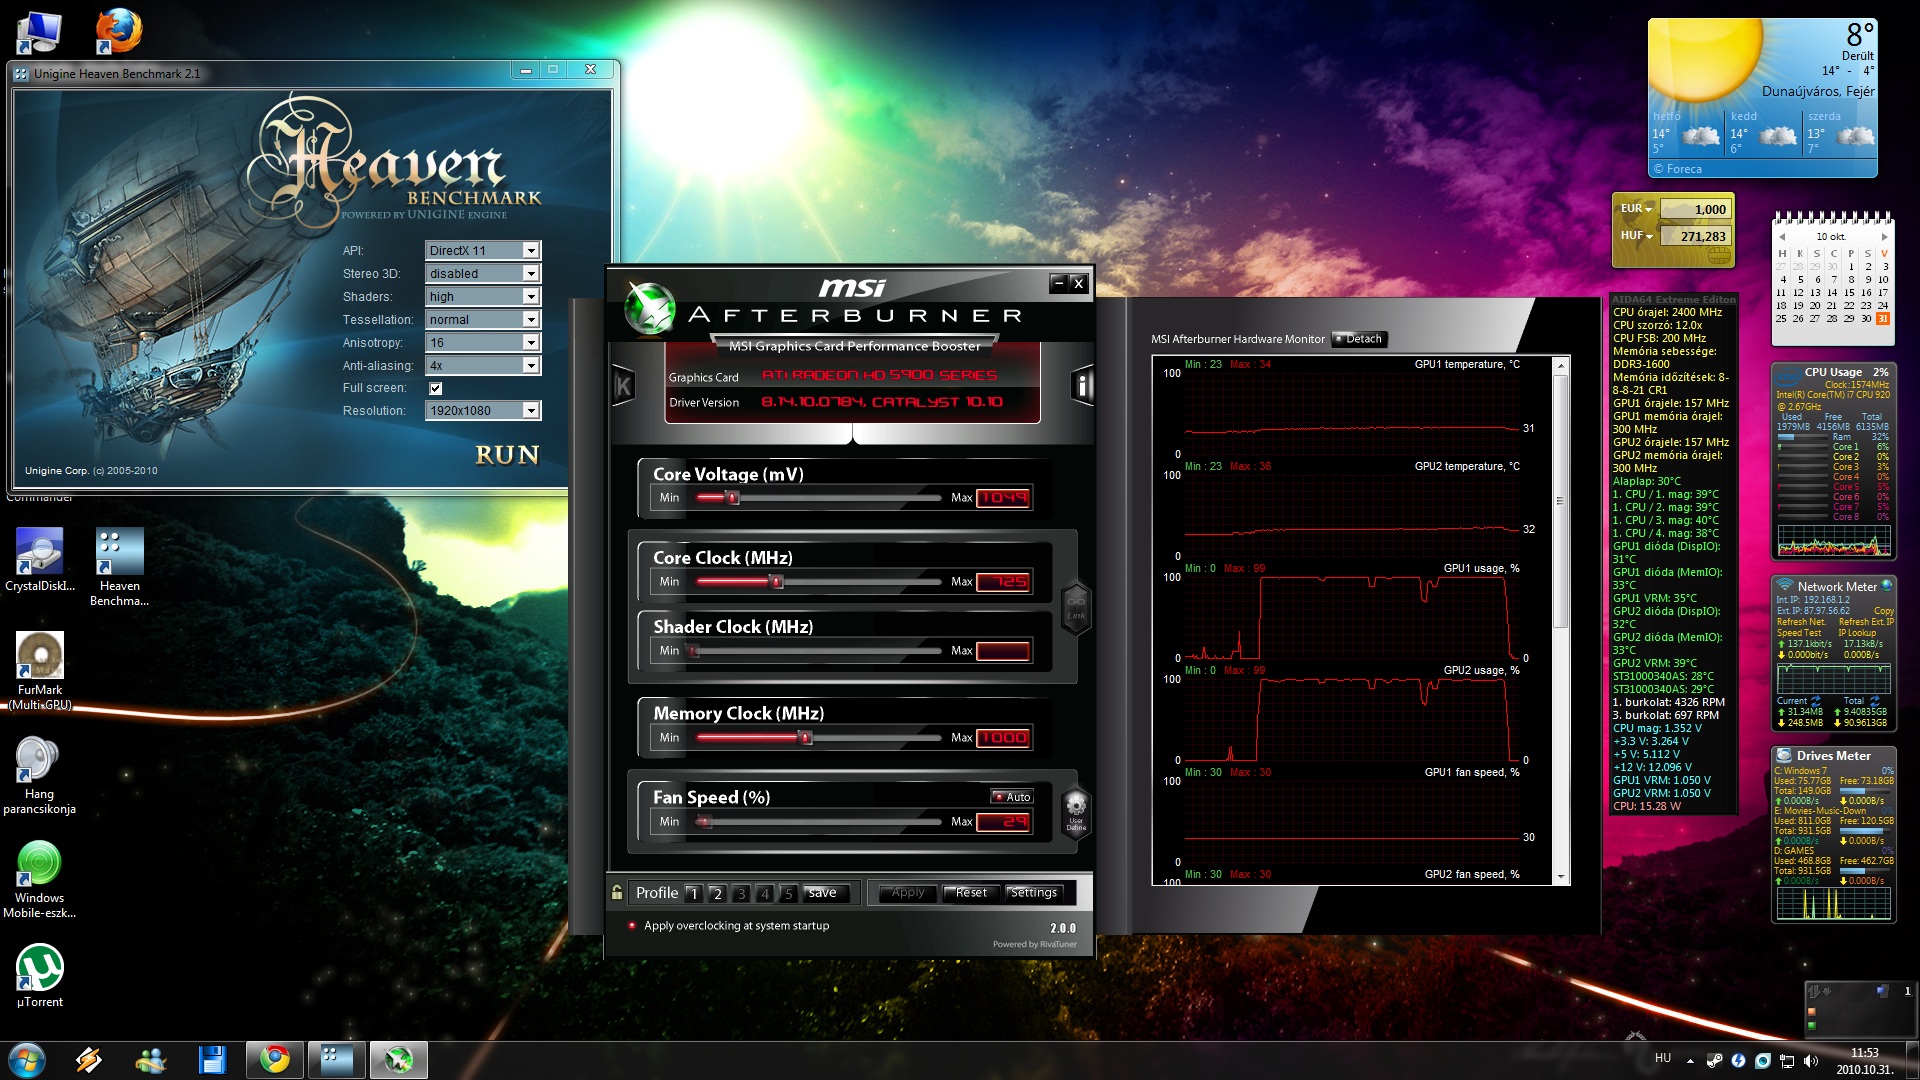Click RUN in Heaven Benchmark

click(x=507, y=455)
